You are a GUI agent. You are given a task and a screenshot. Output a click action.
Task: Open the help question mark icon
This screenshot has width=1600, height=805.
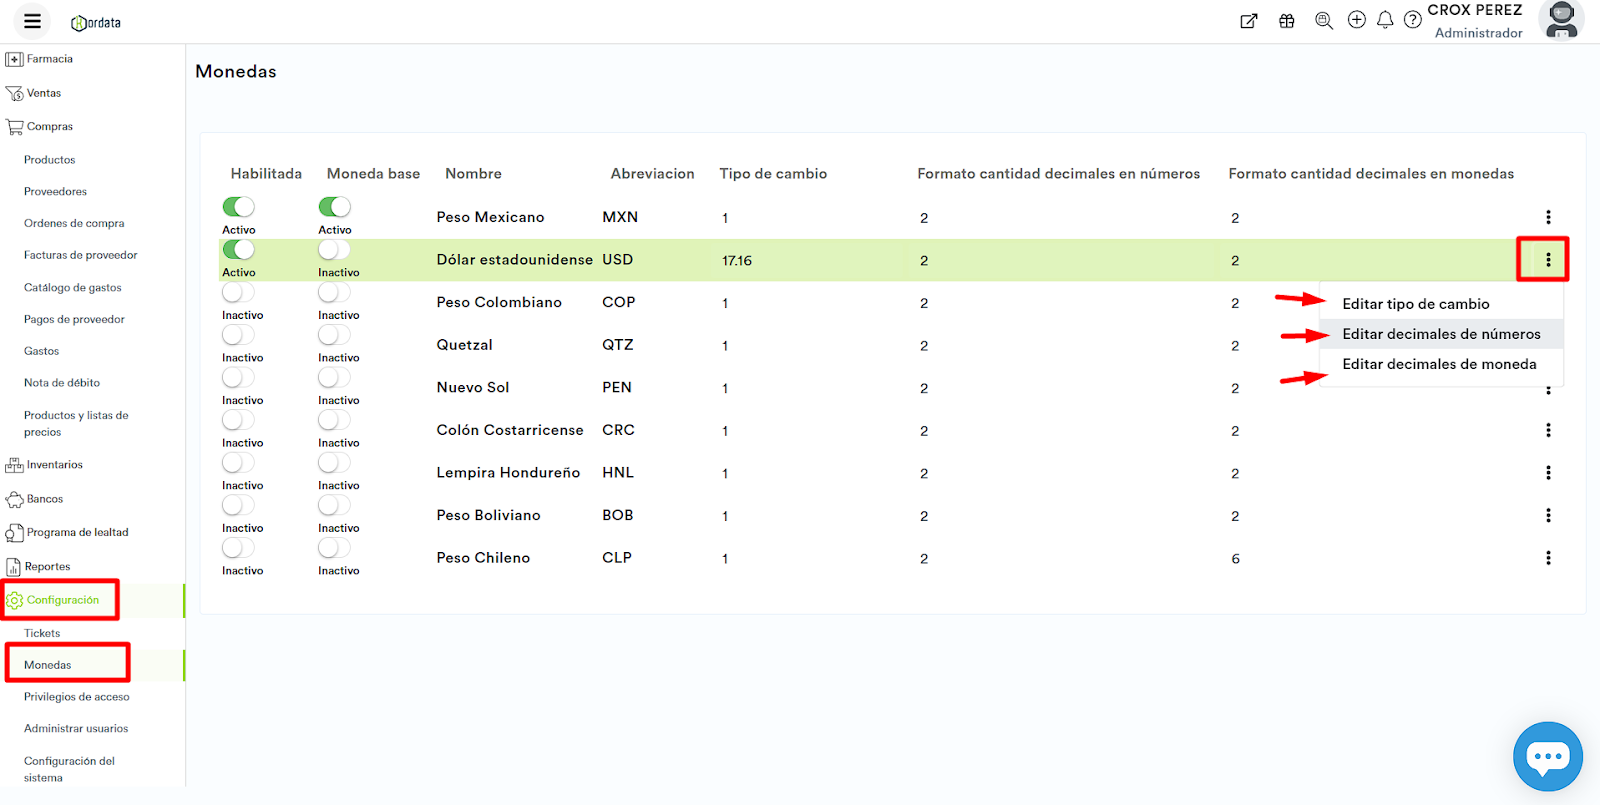1412,20
